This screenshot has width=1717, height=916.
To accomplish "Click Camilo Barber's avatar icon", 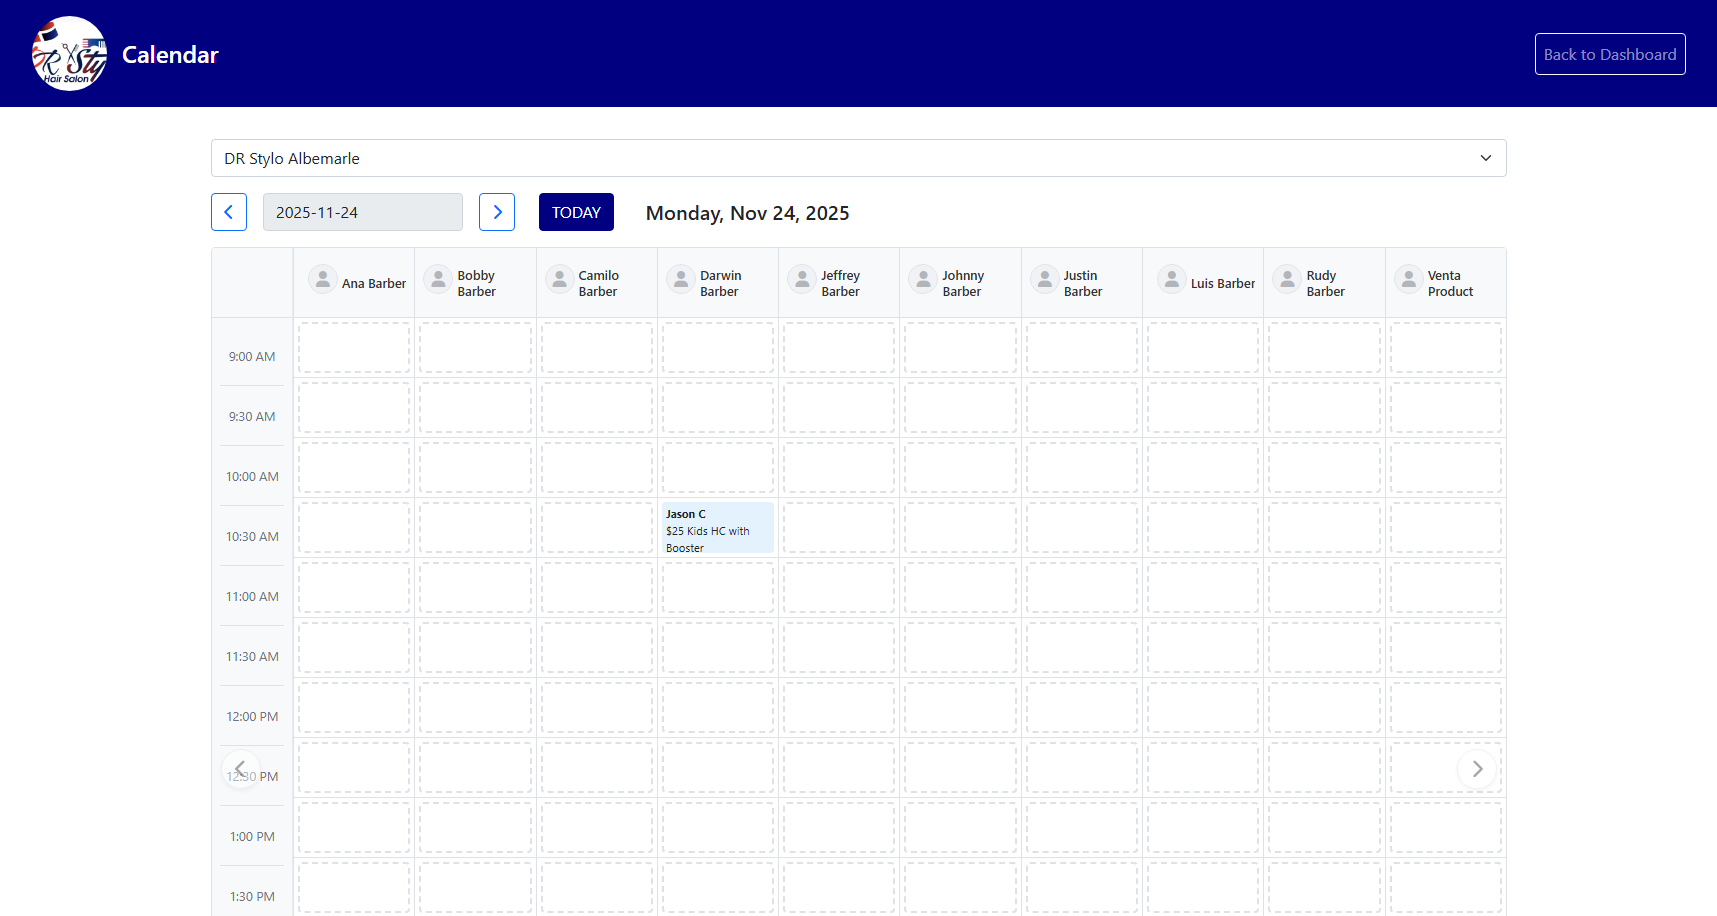I will [x=559, y=279].
